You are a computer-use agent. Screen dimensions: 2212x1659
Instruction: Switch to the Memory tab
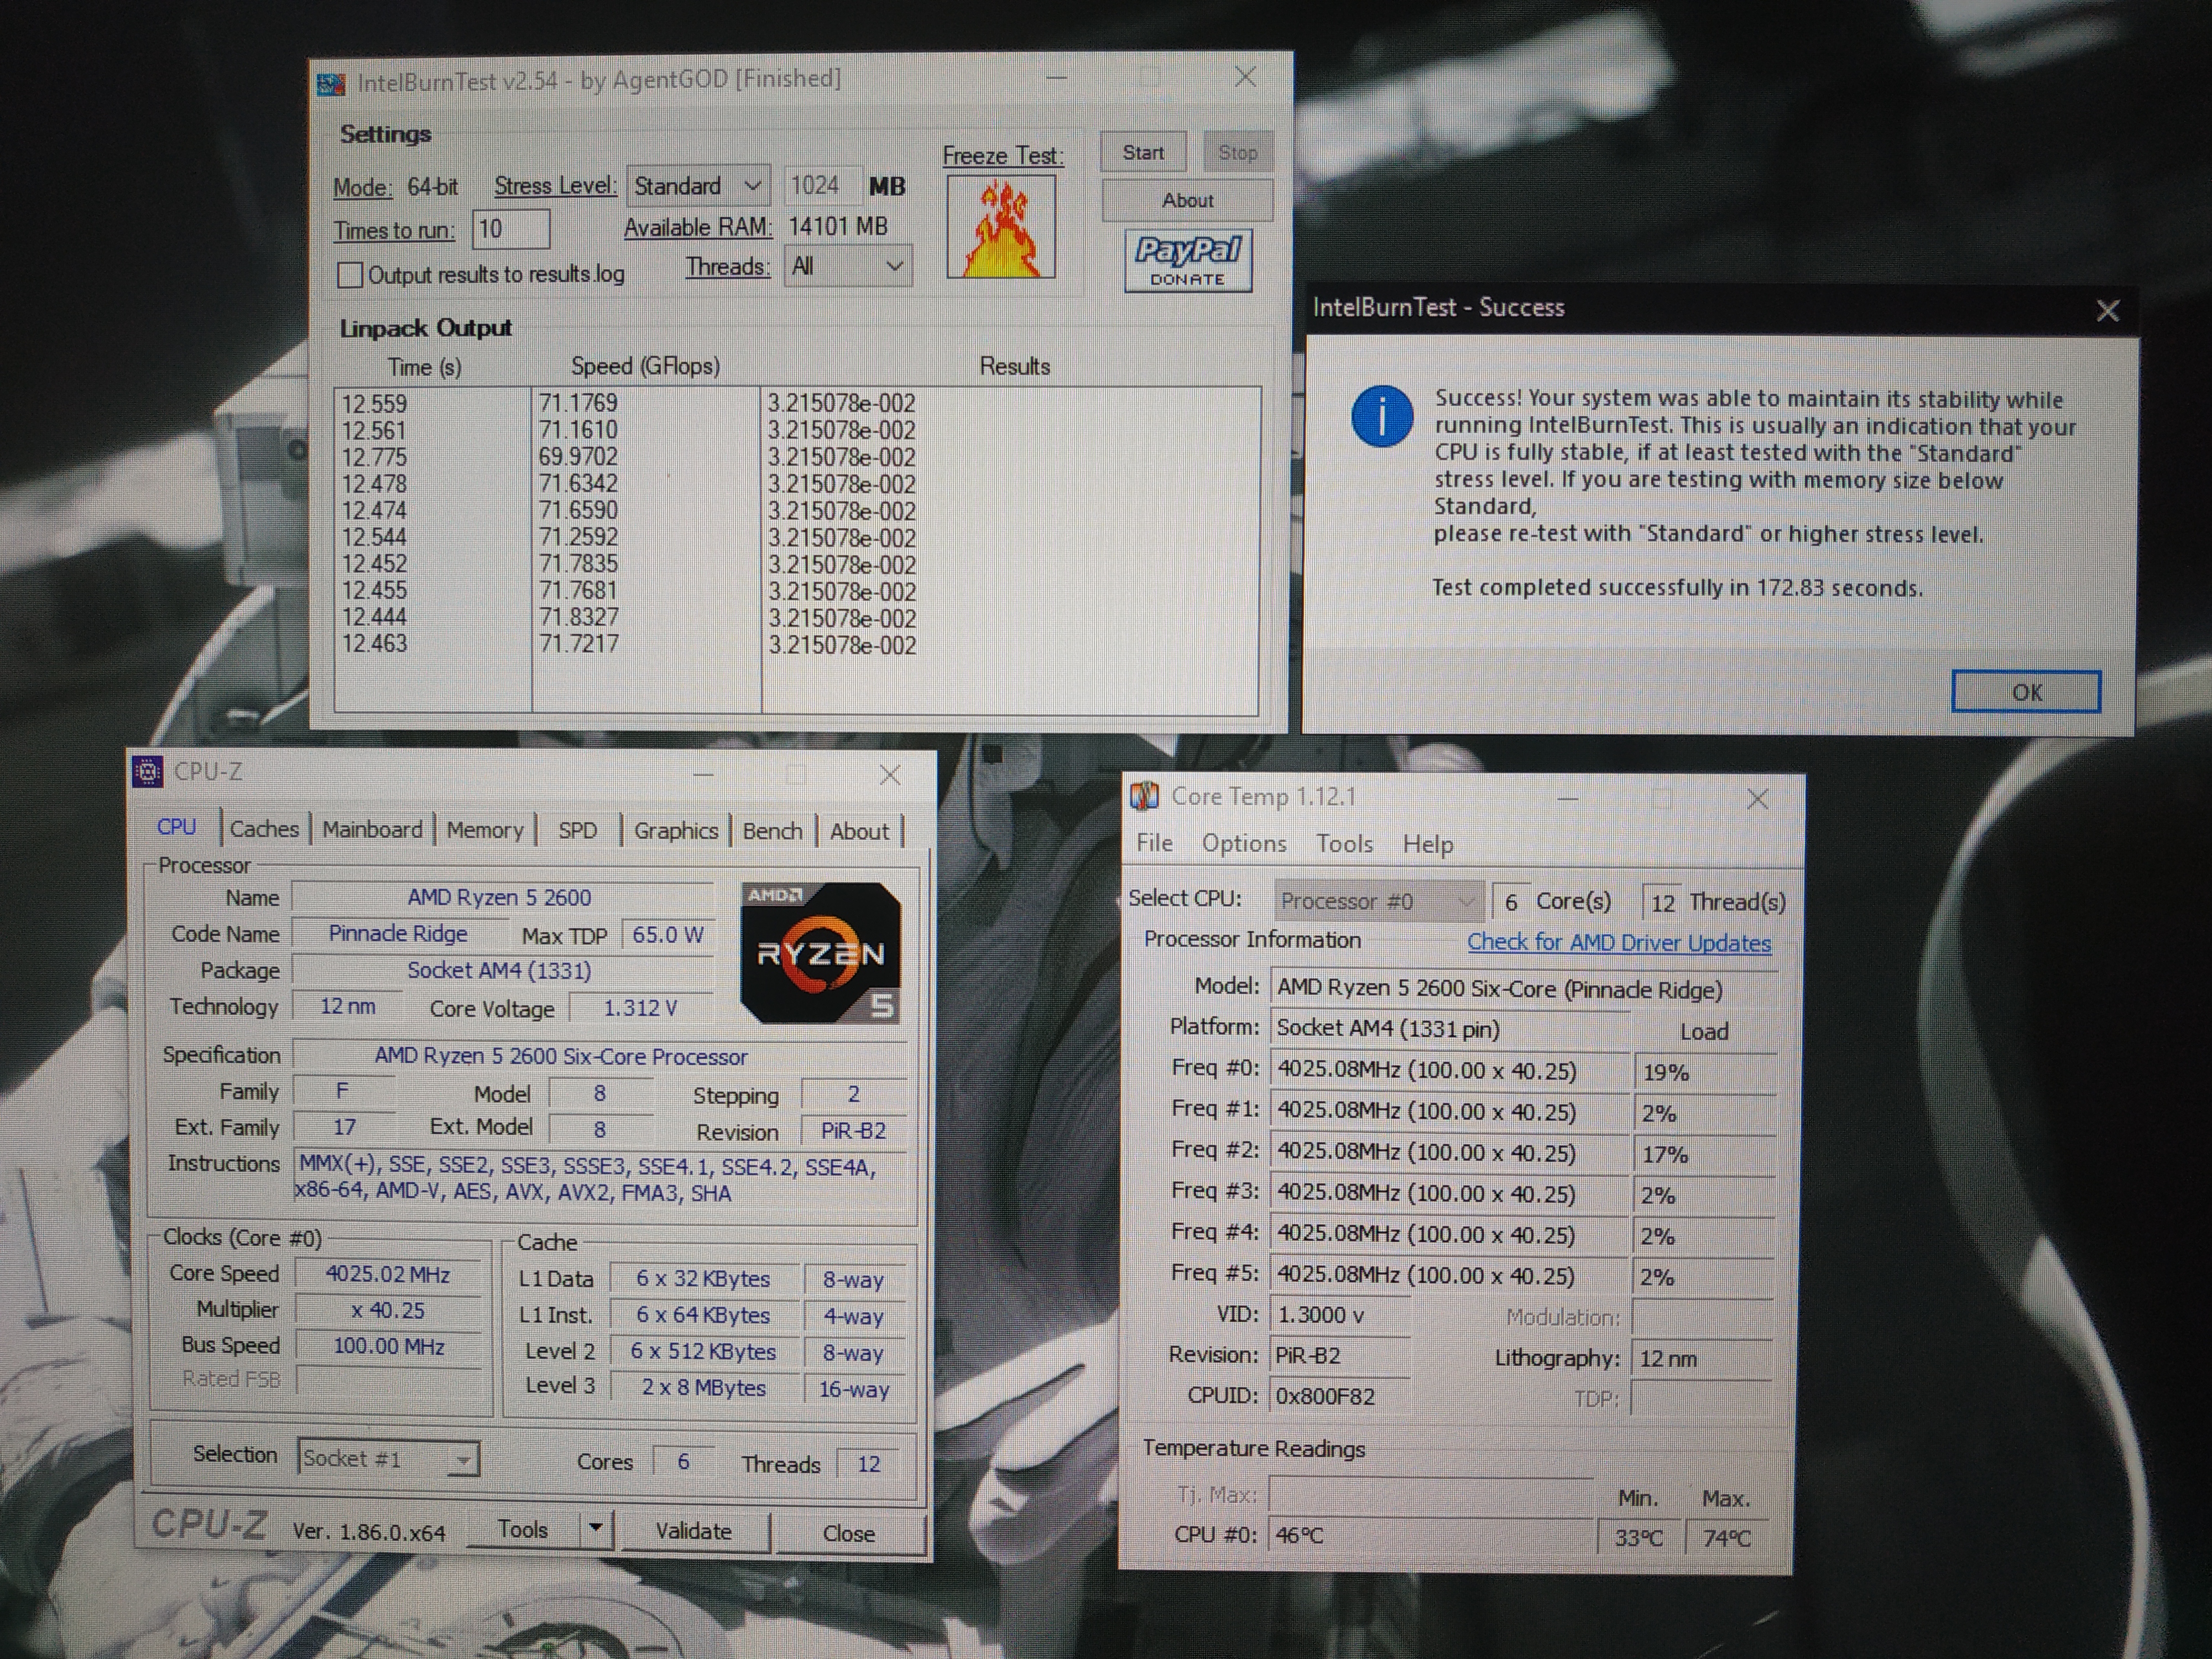(485, 830)
